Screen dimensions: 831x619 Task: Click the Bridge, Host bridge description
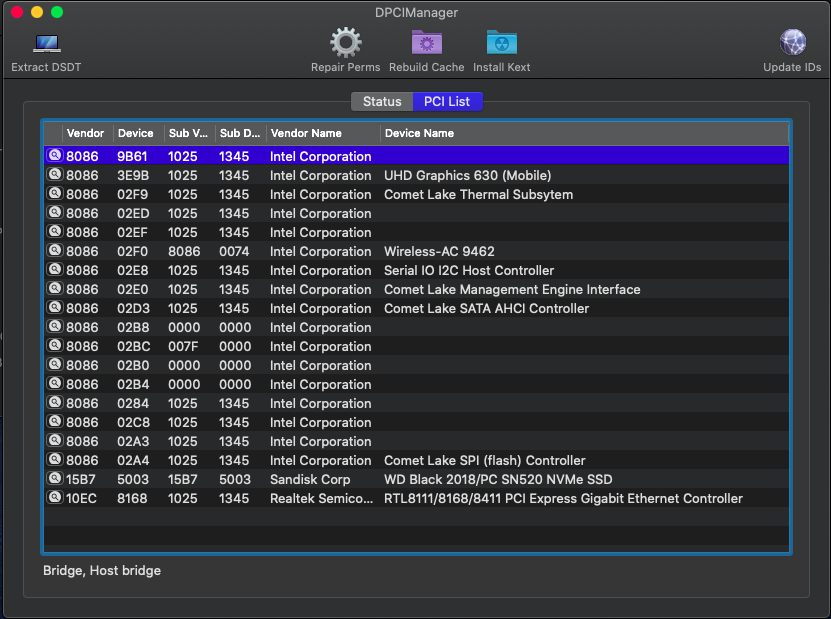pyautogui.click(x=102, y=571)
